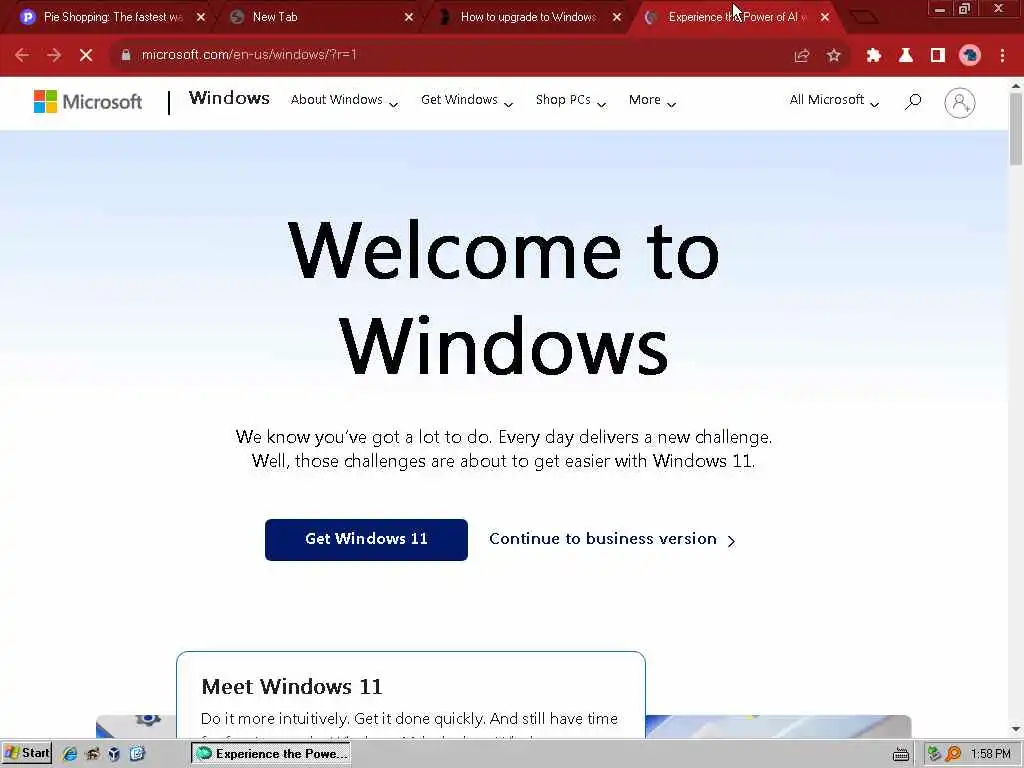This screenshot has height=768, width=1024.
Task: Expand the All Microsoft menu
Action: [834, 101]
